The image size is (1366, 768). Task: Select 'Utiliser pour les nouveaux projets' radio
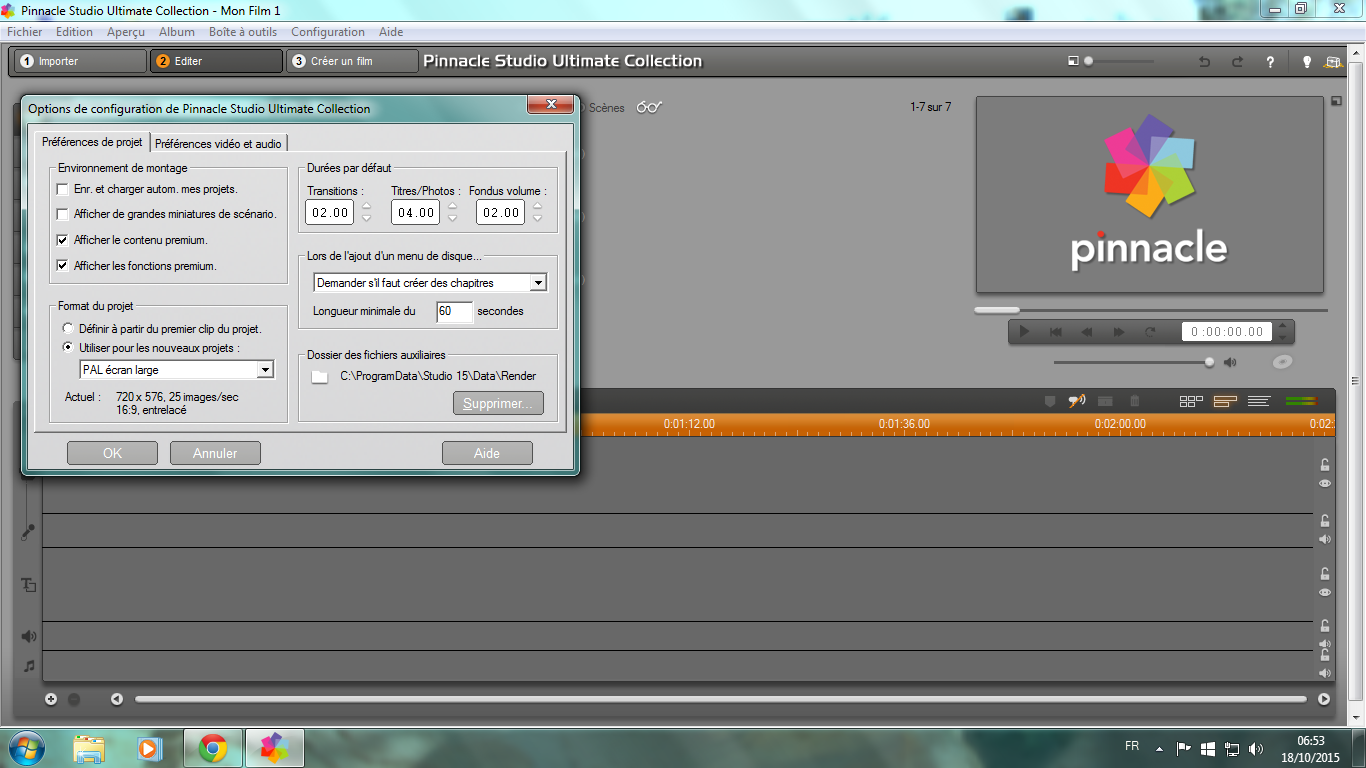point(67,348)
